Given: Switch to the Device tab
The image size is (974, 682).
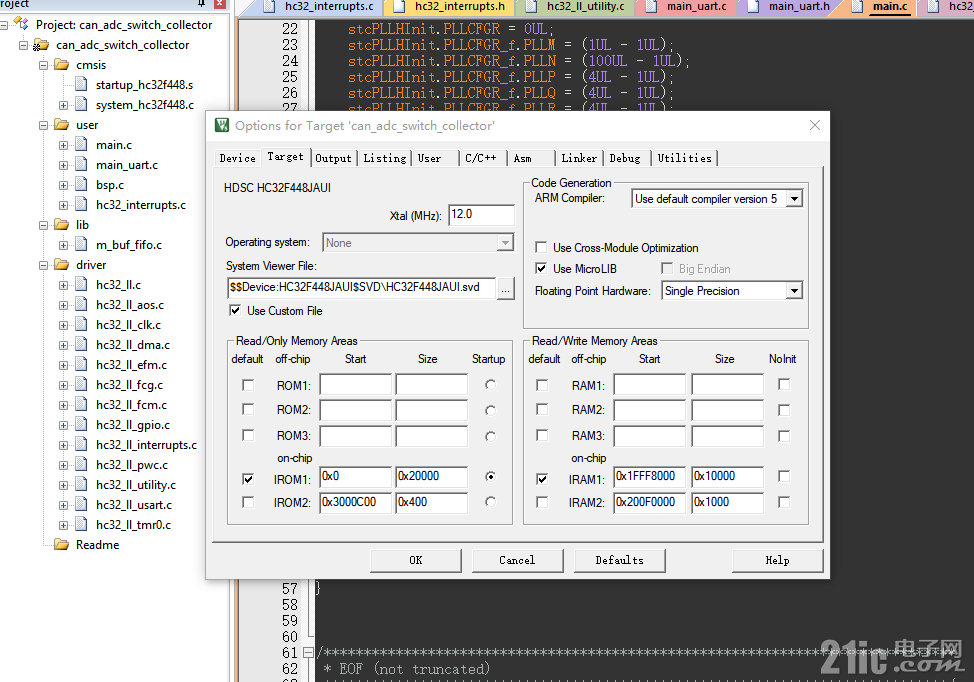Looking at the screenshot, I should [x=237, y=158].
